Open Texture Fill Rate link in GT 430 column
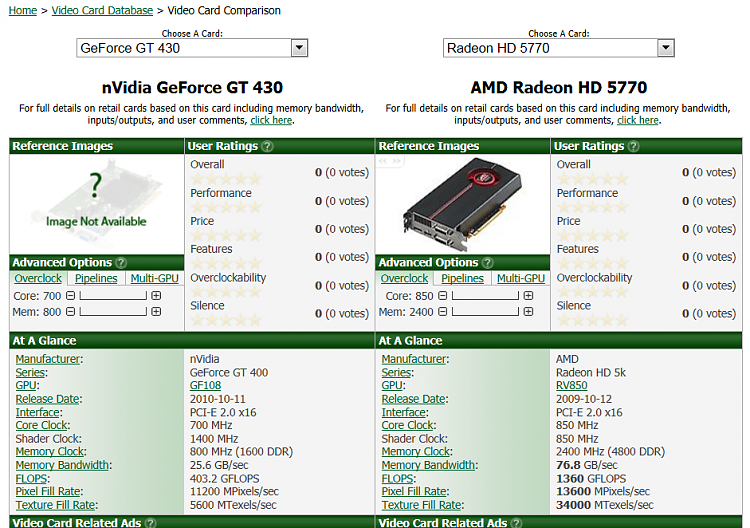750x528 pixels. pos(55,505)
